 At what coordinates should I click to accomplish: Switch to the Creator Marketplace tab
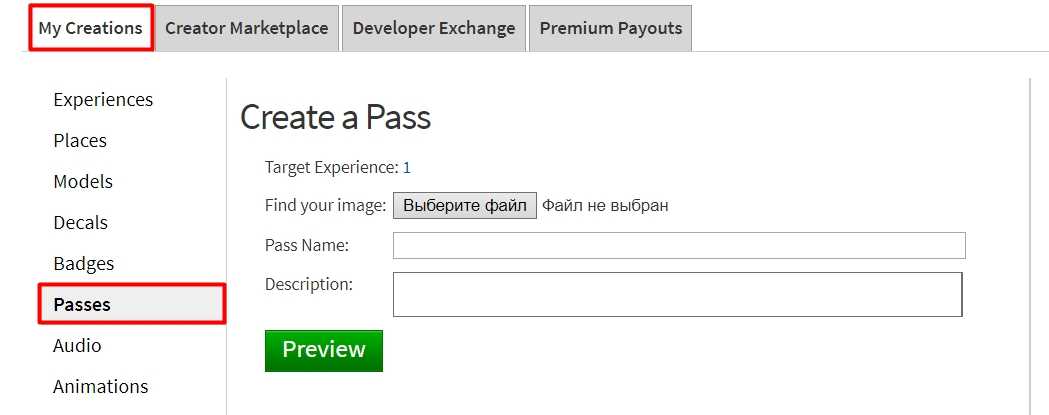(247, 28)
